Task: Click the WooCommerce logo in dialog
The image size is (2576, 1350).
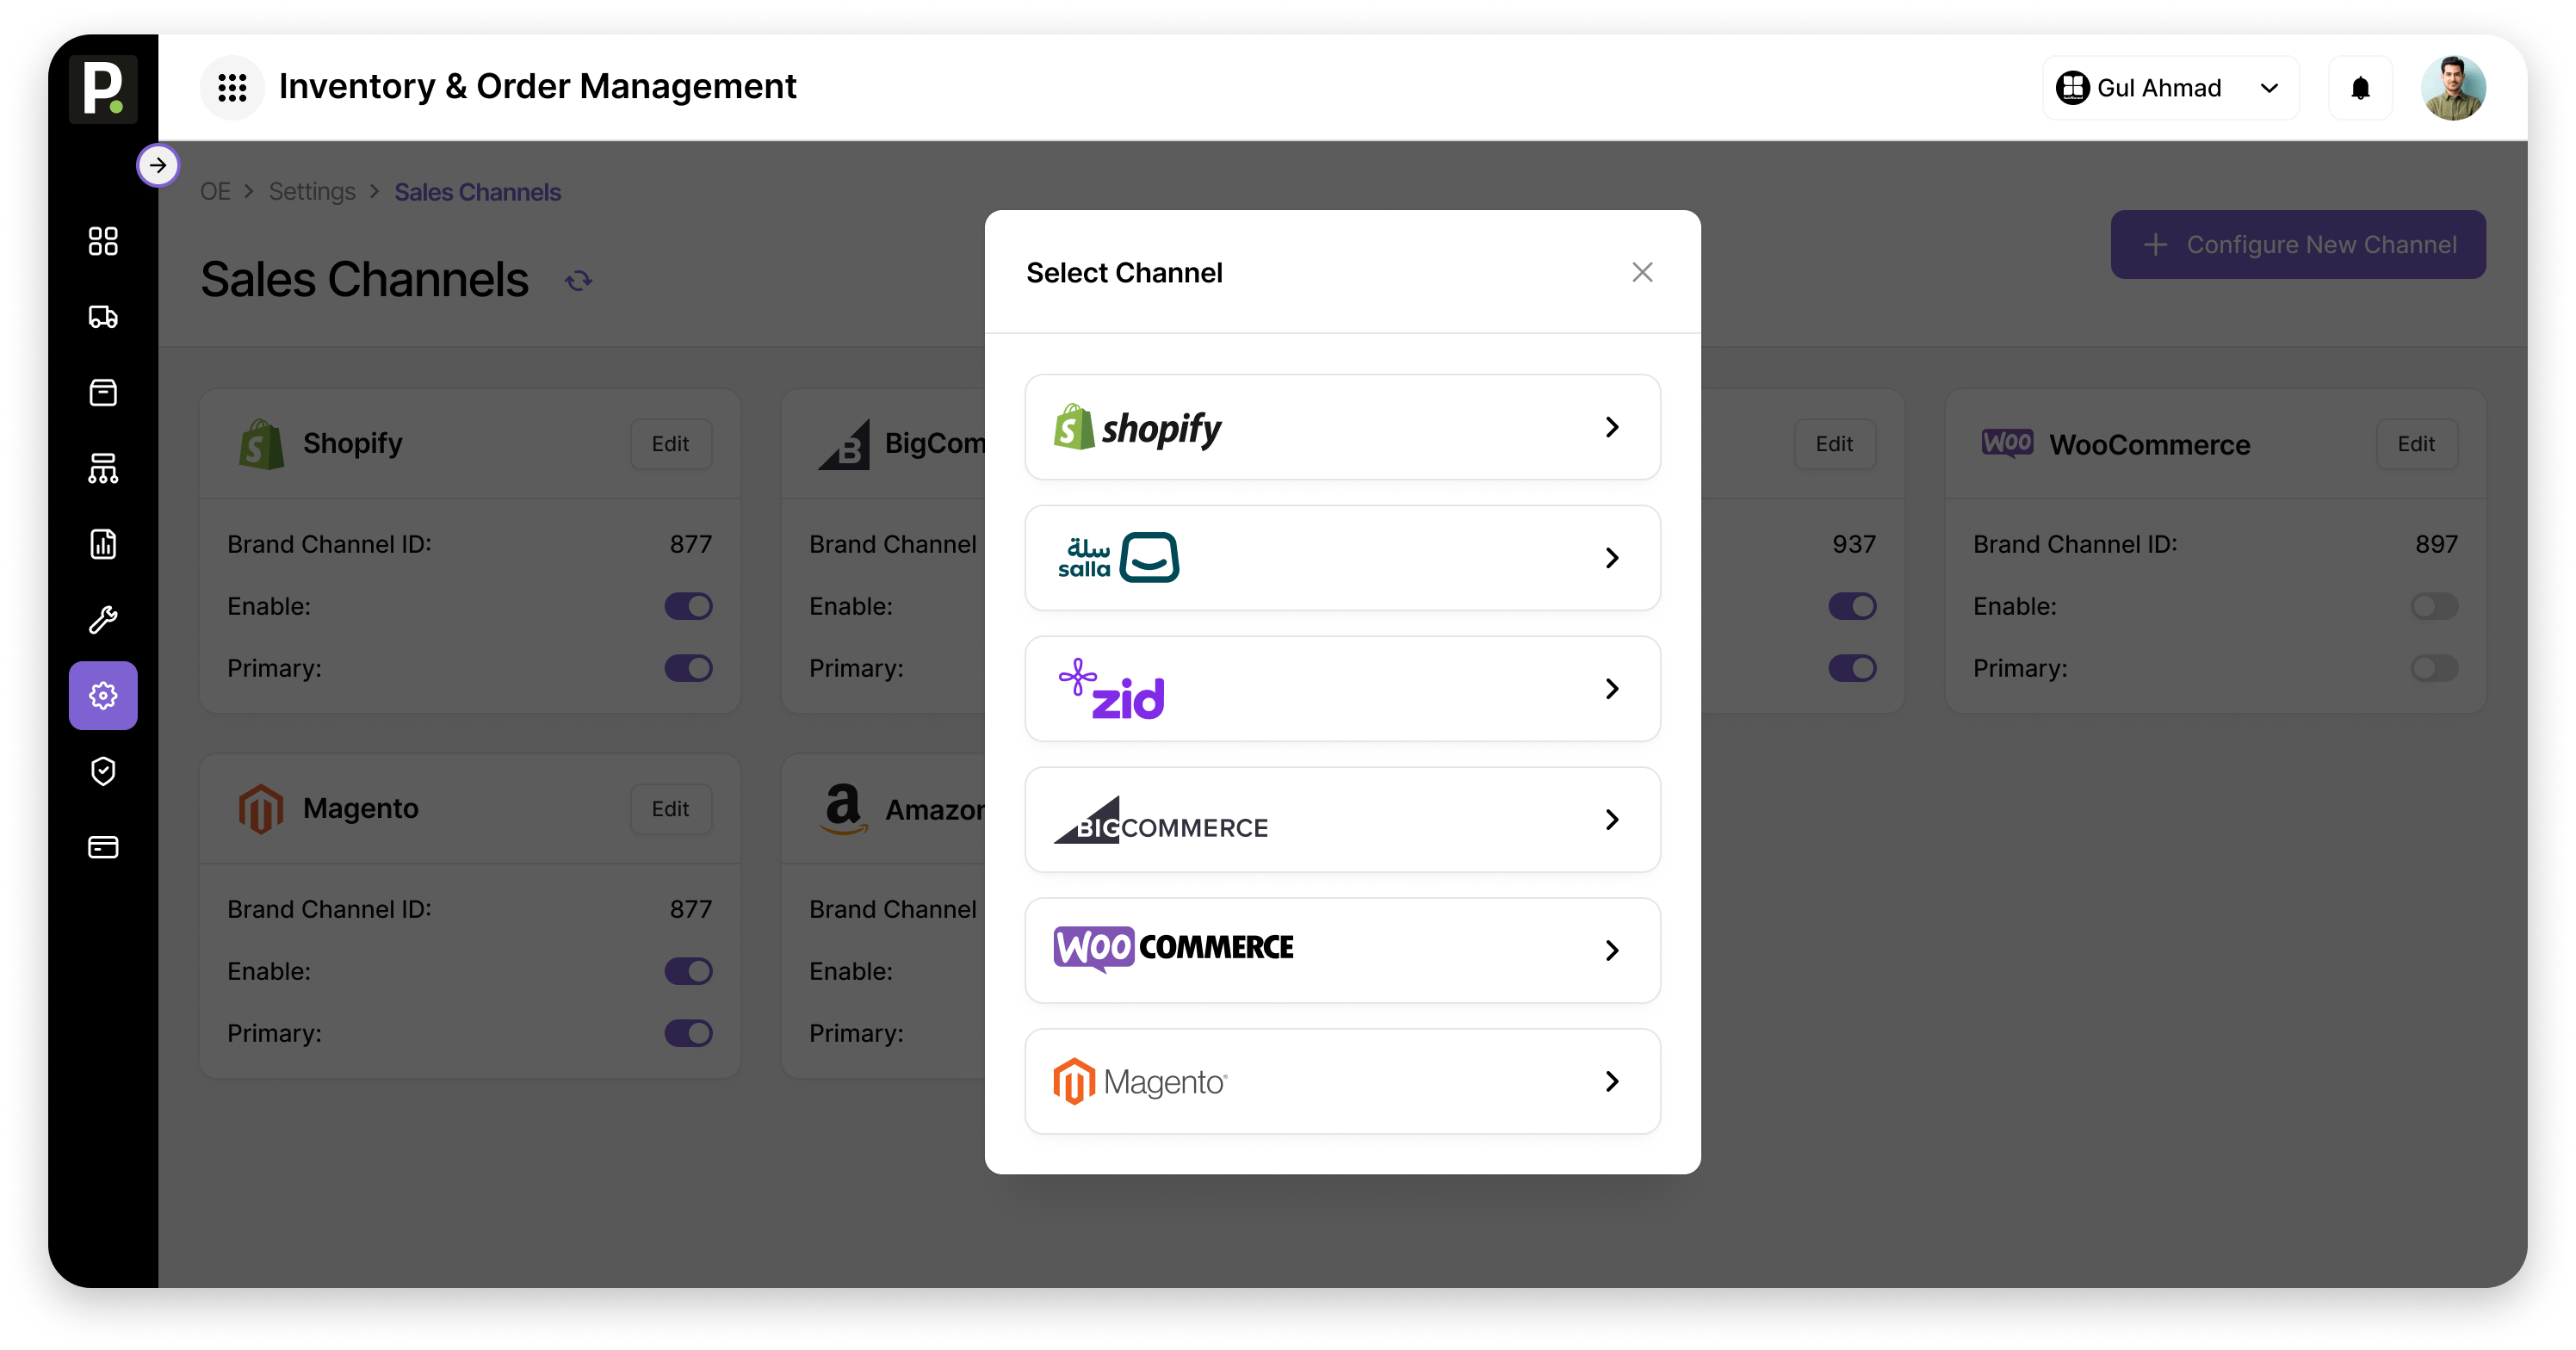Action: pos(1173,949)
